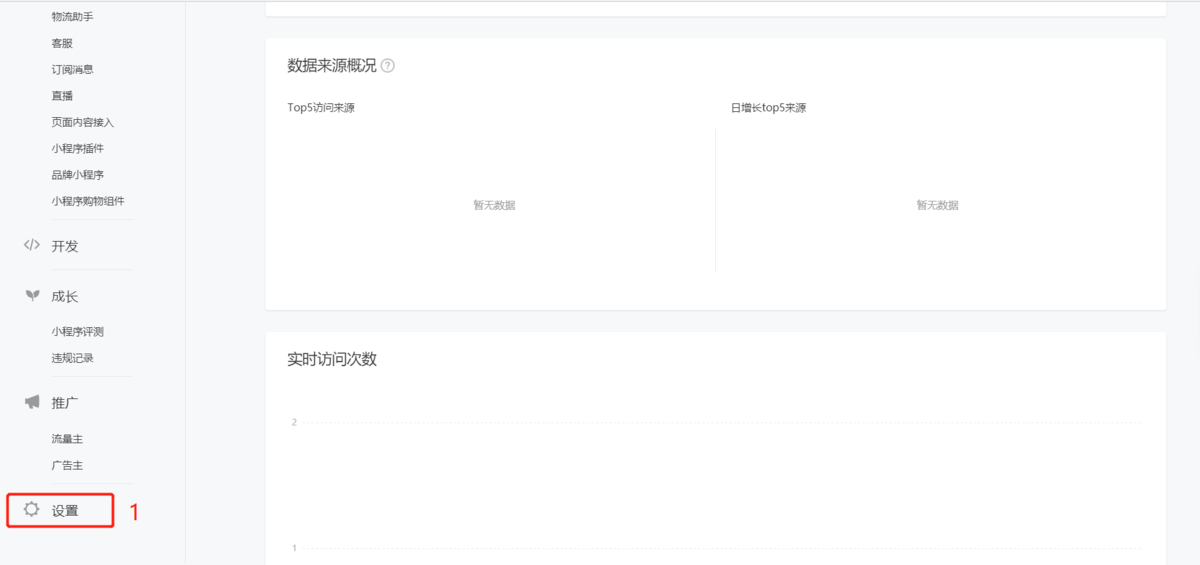Open the 成长 section label

(65, 297)
